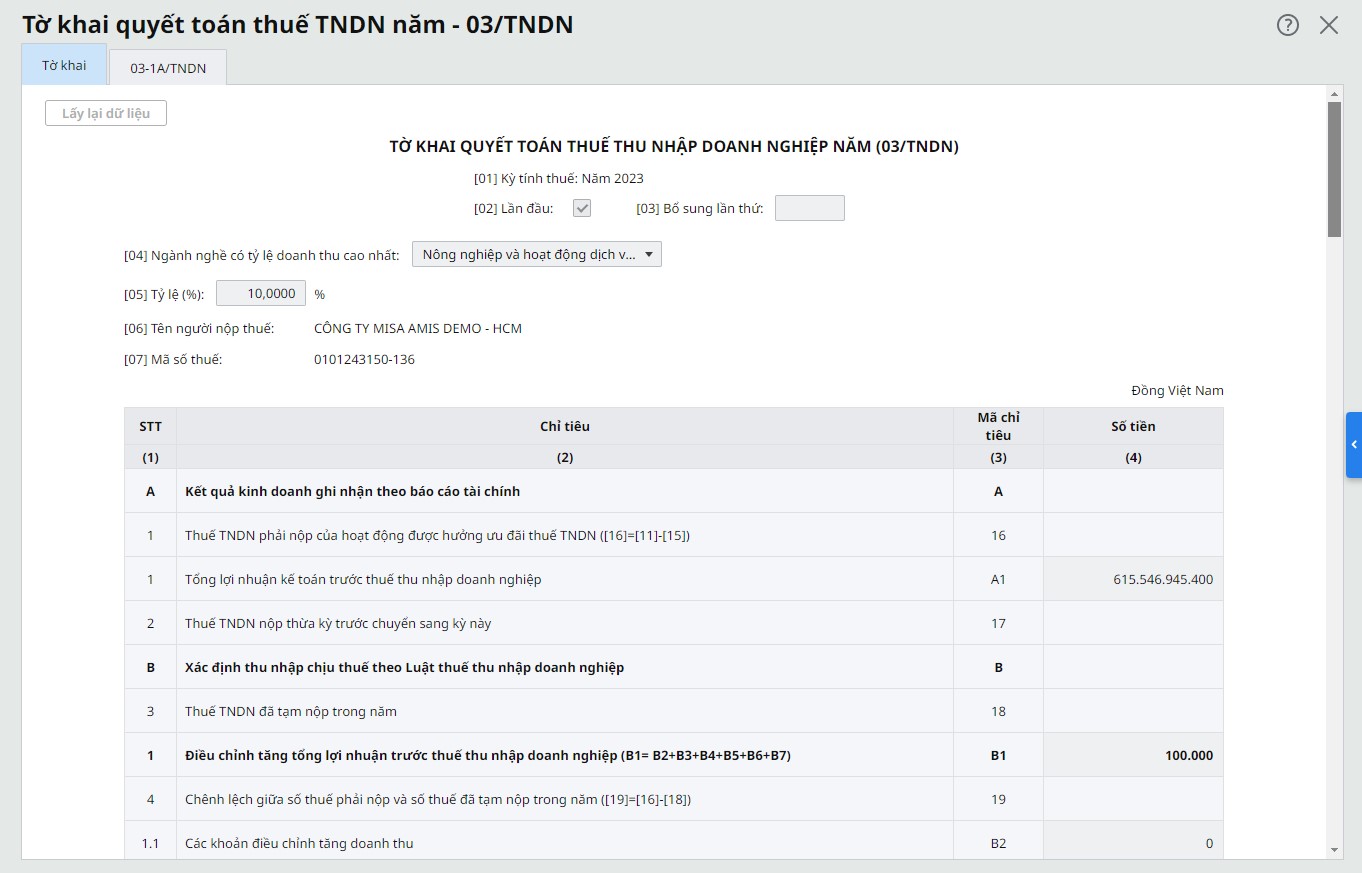This screenshot has width=1362, height=873.
Task: Click company name CÔNG TY MISA AMIS DEMO - HCM
Action: tap(418, 328)
